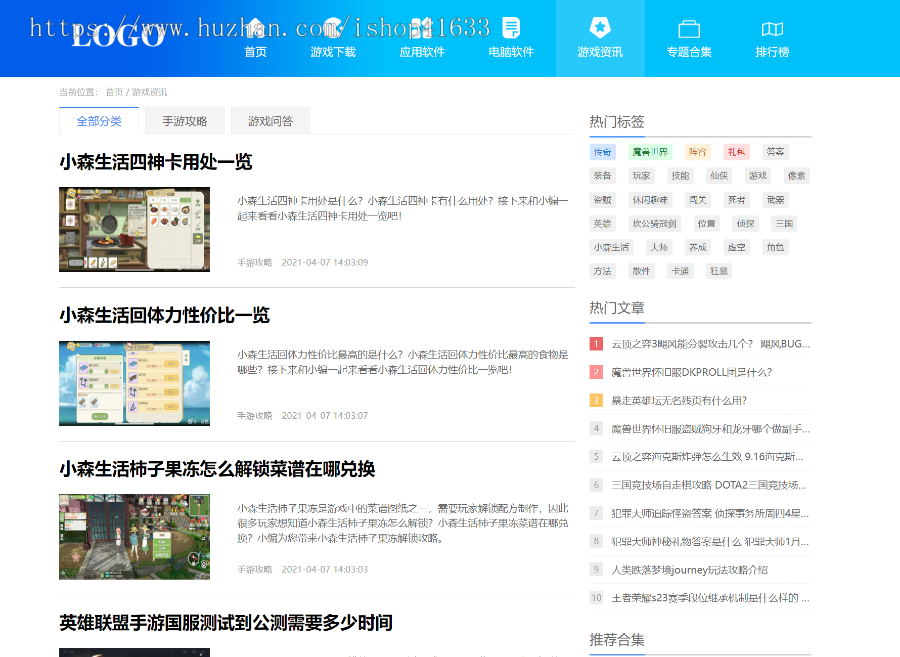Open hot article 云顶之弈3飓风能分裂攻击几个
The width and height of the screenshot is (900, 657).
pos(711,344)
